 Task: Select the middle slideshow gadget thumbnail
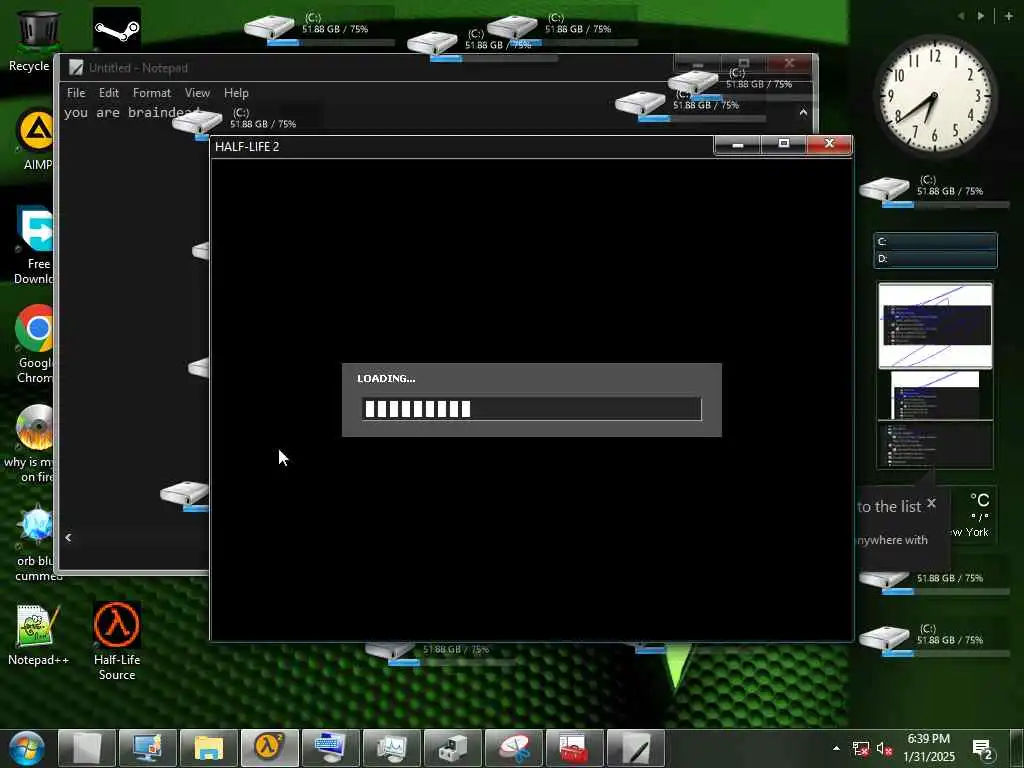(935, 395)
